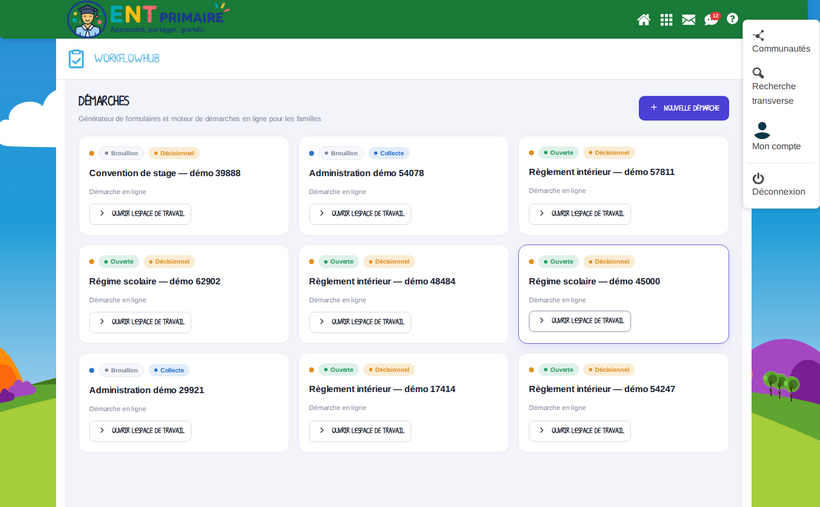
Task: Click Ouverte badge on Règlement intérieur 57811
Action: (559, 153)
